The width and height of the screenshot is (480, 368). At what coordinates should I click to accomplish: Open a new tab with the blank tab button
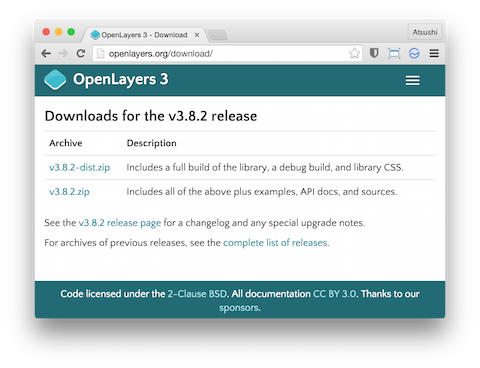click(217, 35)
